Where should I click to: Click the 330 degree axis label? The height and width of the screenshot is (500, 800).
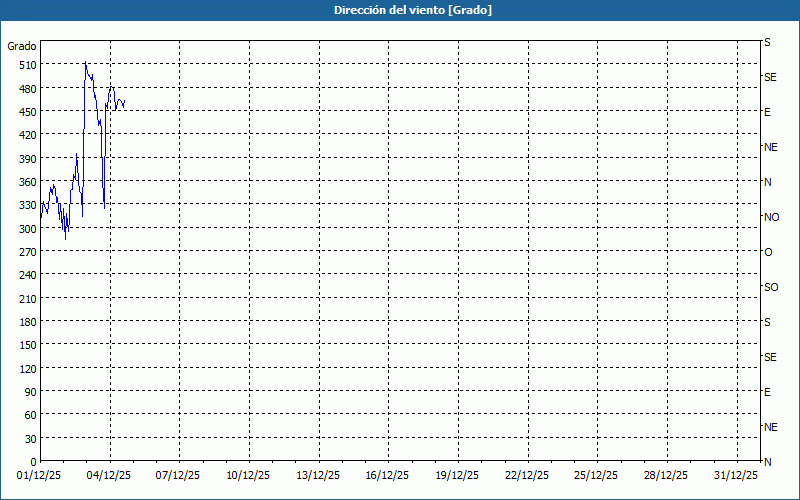[28, 205]
